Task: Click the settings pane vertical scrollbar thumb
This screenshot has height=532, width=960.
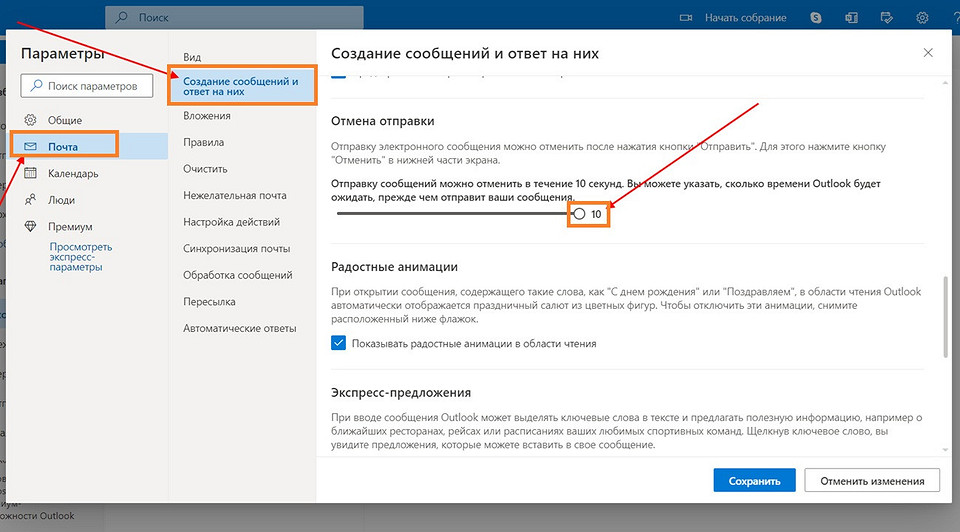Action: click(945, 315)
